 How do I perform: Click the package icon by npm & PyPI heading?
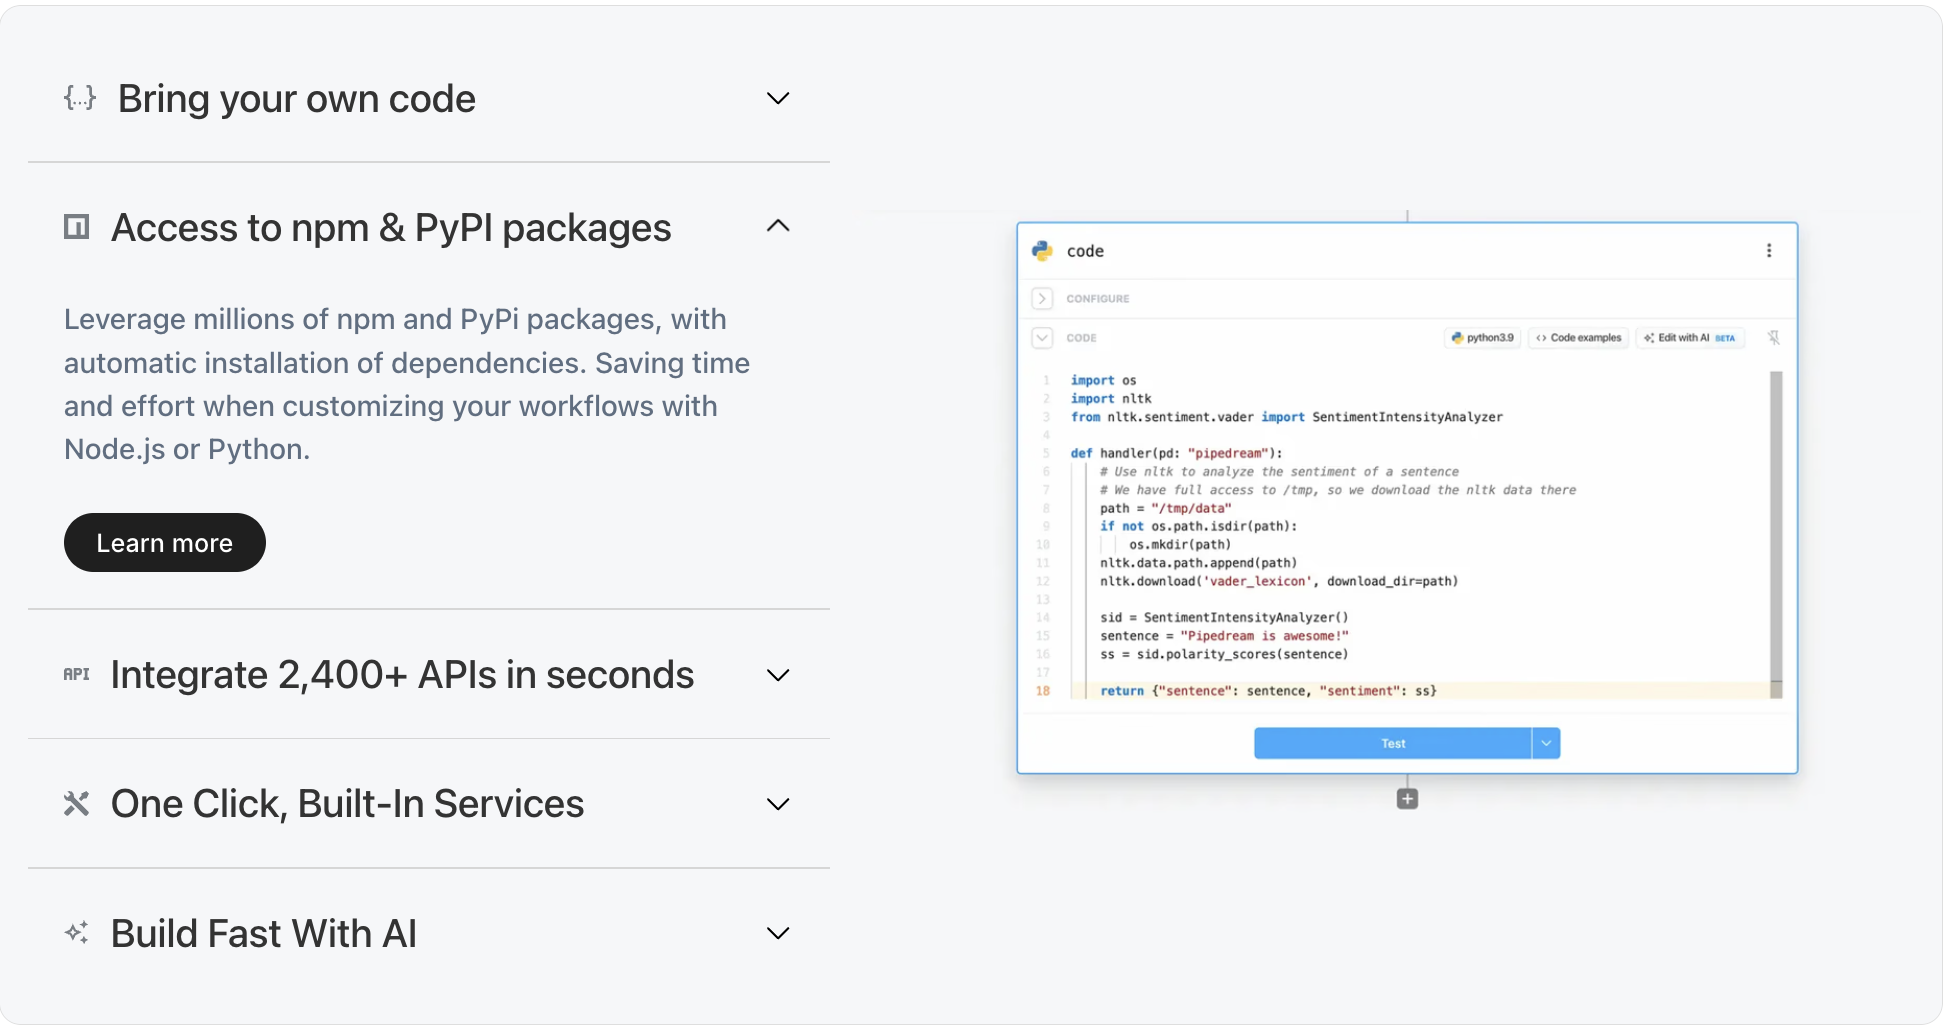[x=77, y=227]
